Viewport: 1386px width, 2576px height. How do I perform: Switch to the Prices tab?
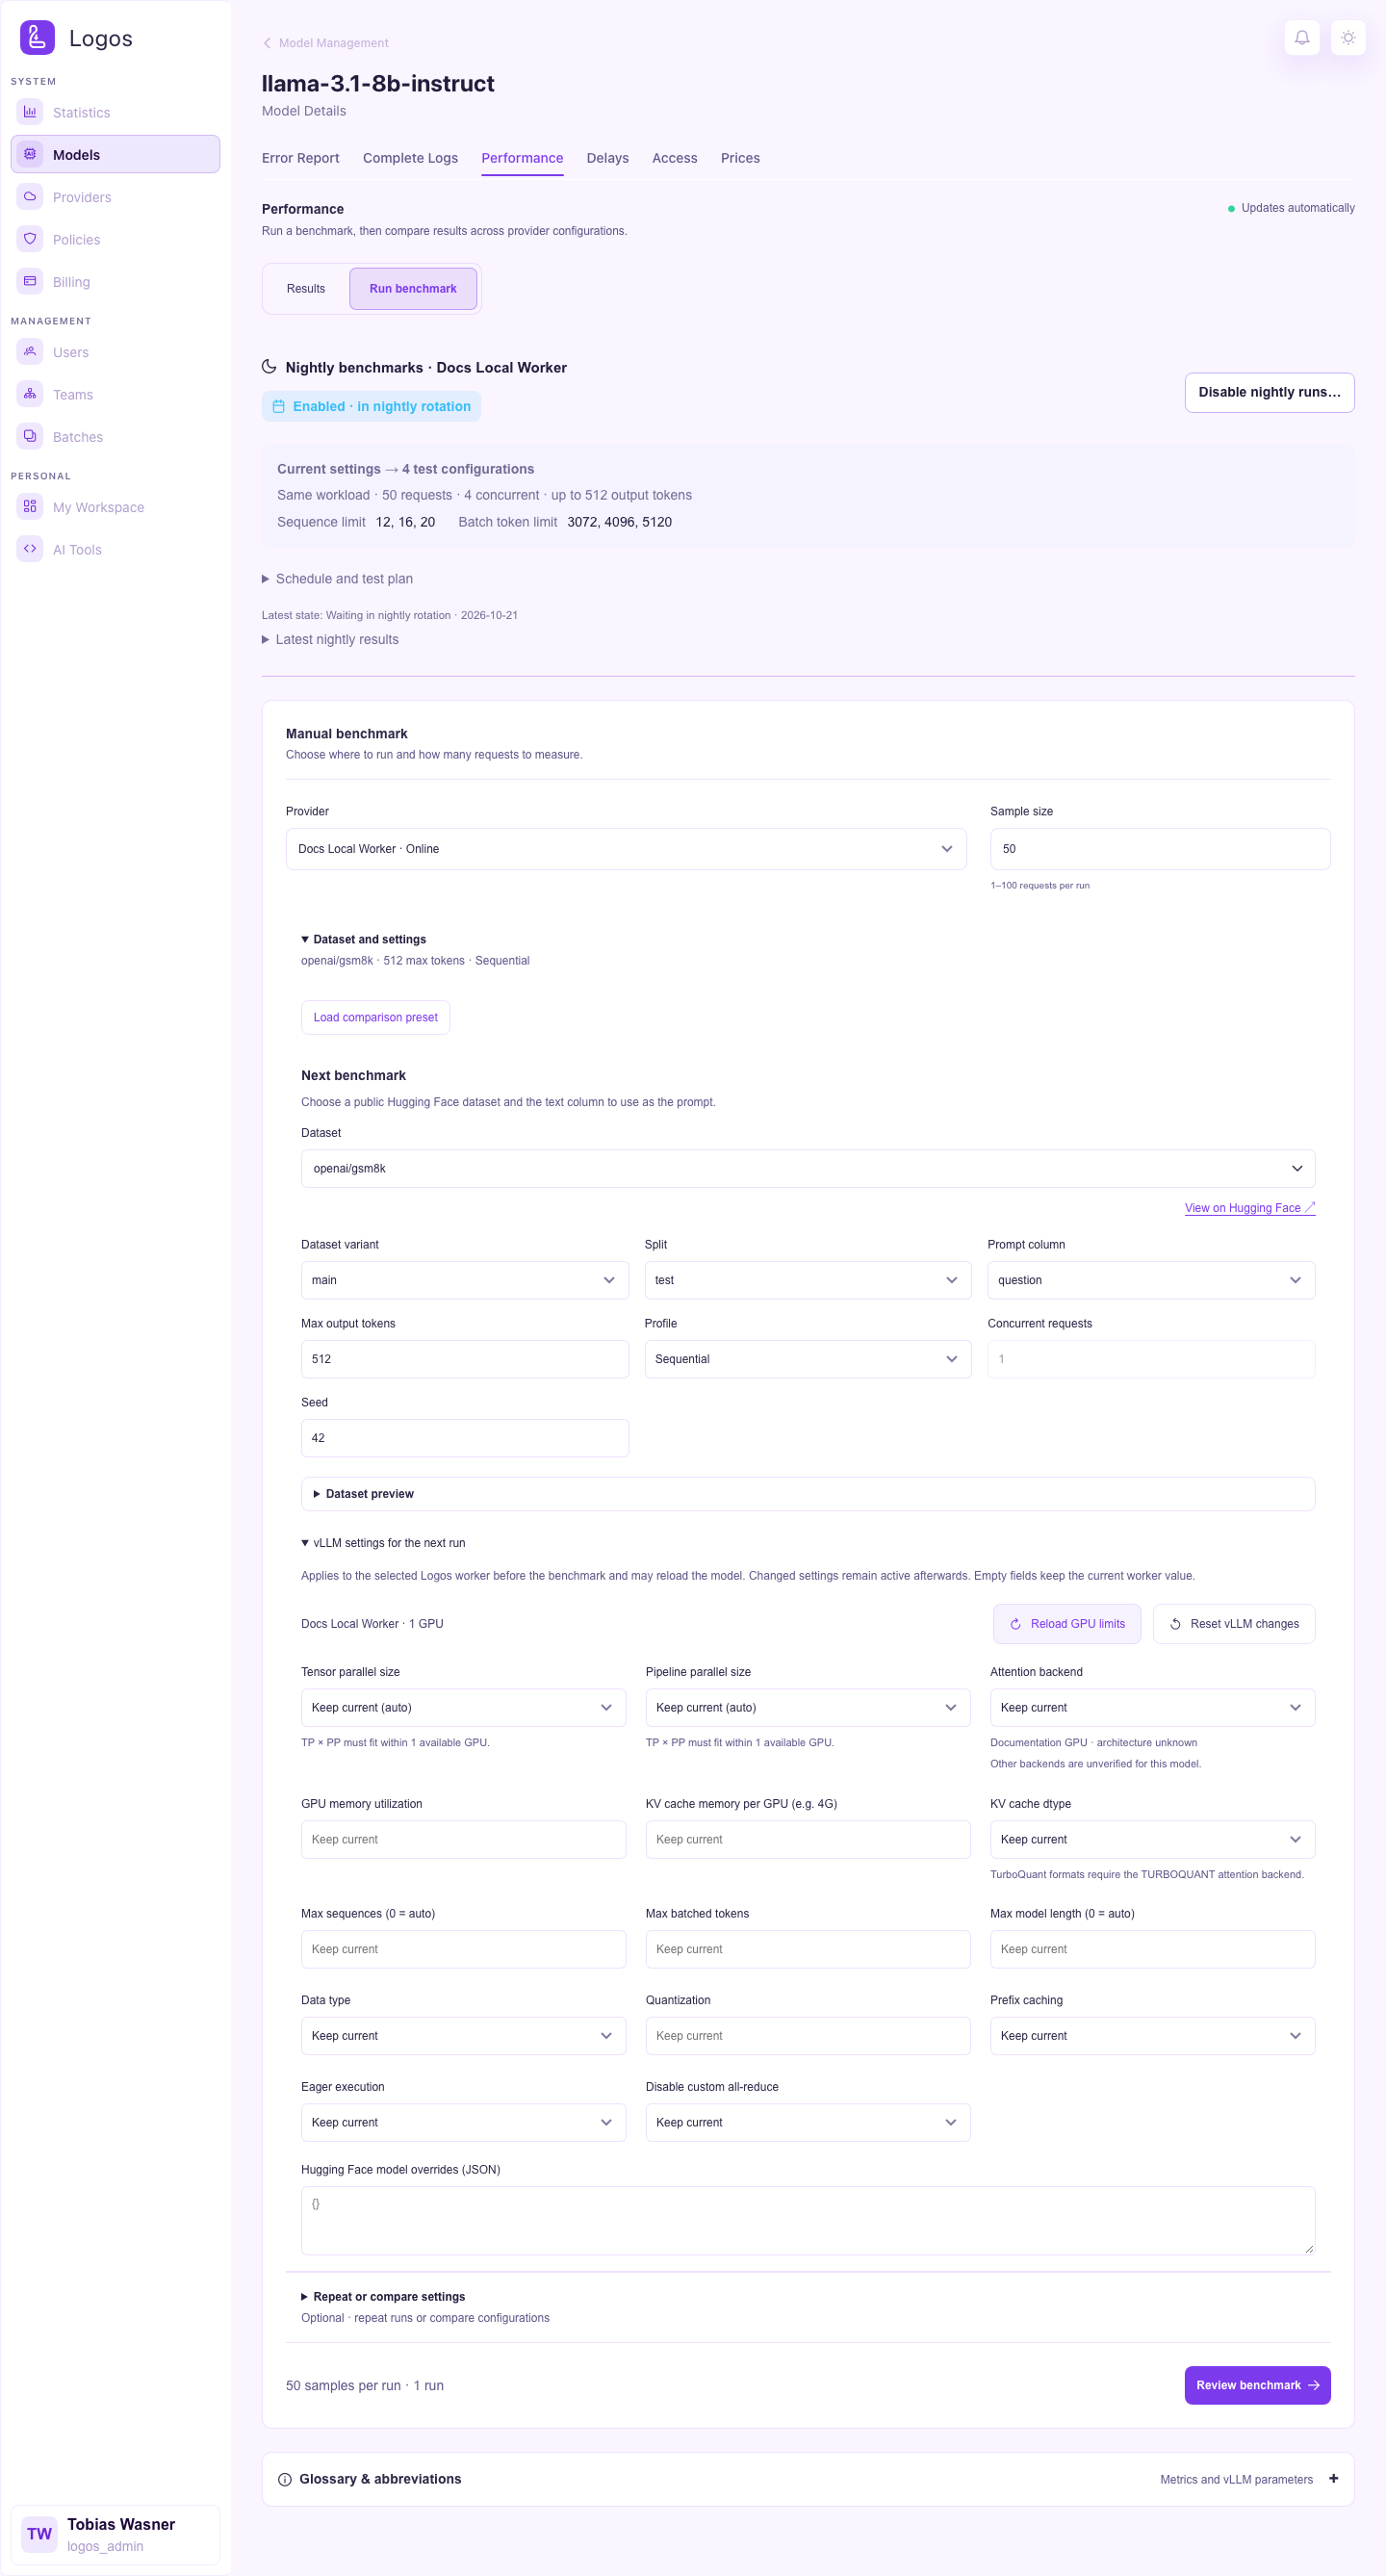click(x=740, y=158)
